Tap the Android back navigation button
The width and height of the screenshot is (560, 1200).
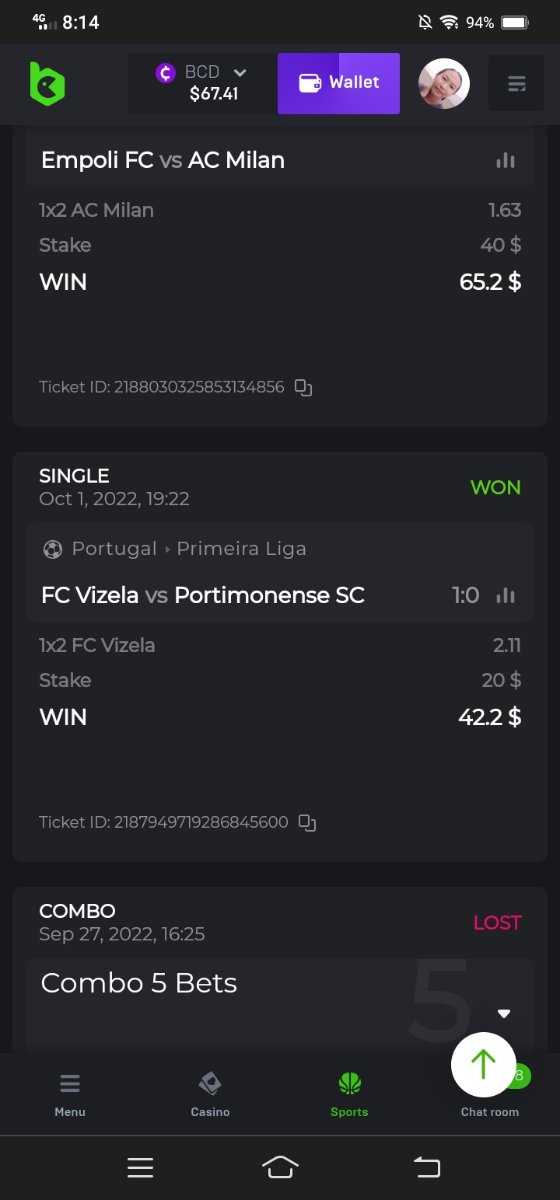pos(427,1167)
